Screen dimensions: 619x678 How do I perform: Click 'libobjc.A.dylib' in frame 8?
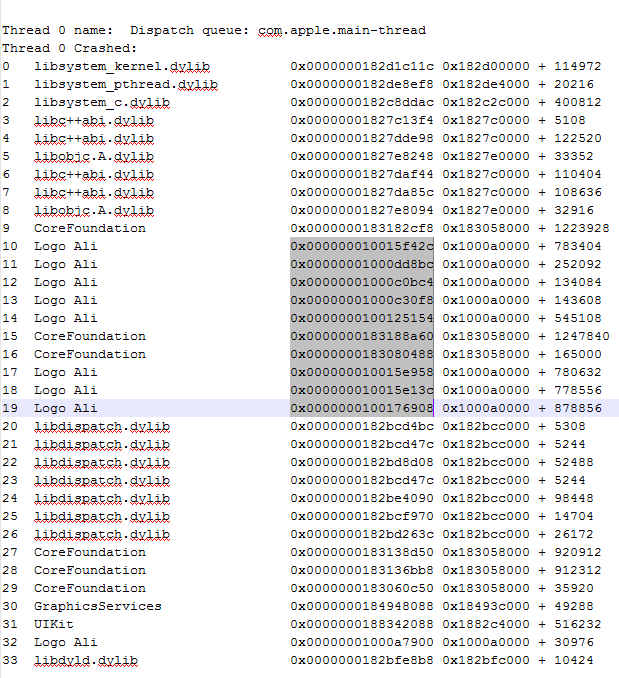coord(94,210)
